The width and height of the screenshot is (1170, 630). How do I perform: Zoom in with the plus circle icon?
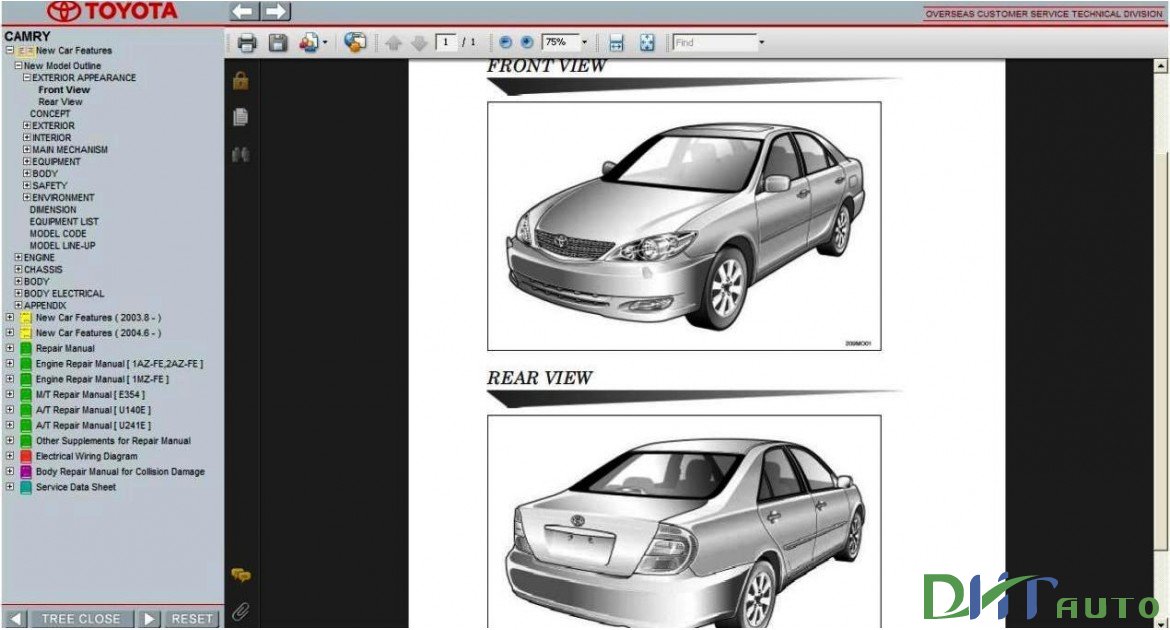tap(527, 43)
